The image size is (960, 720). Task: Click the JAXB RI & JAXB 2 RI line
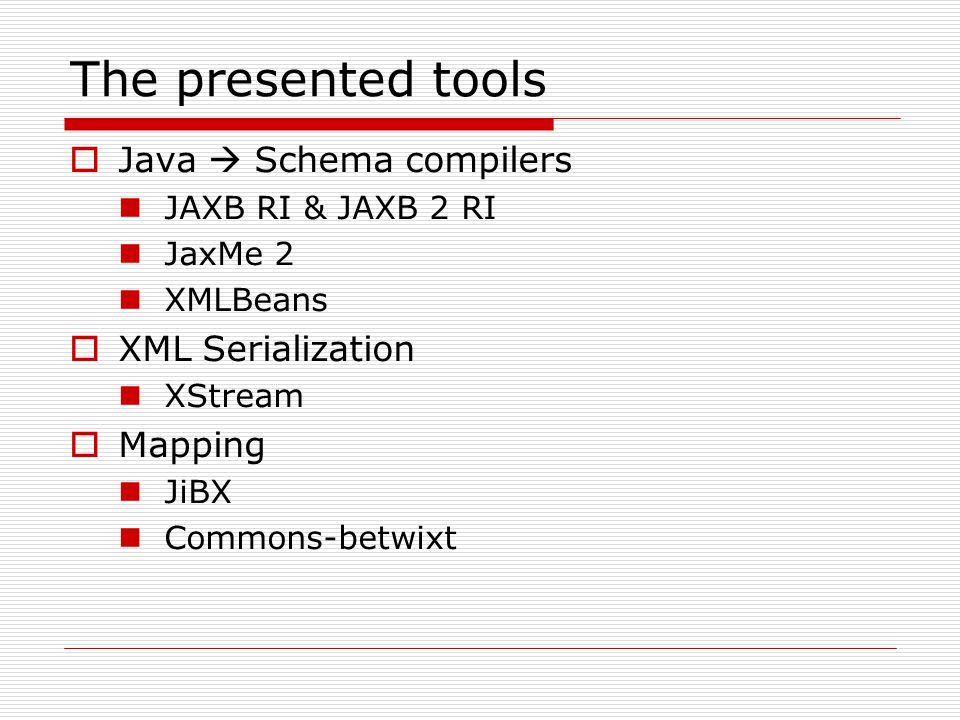(330, 208)
